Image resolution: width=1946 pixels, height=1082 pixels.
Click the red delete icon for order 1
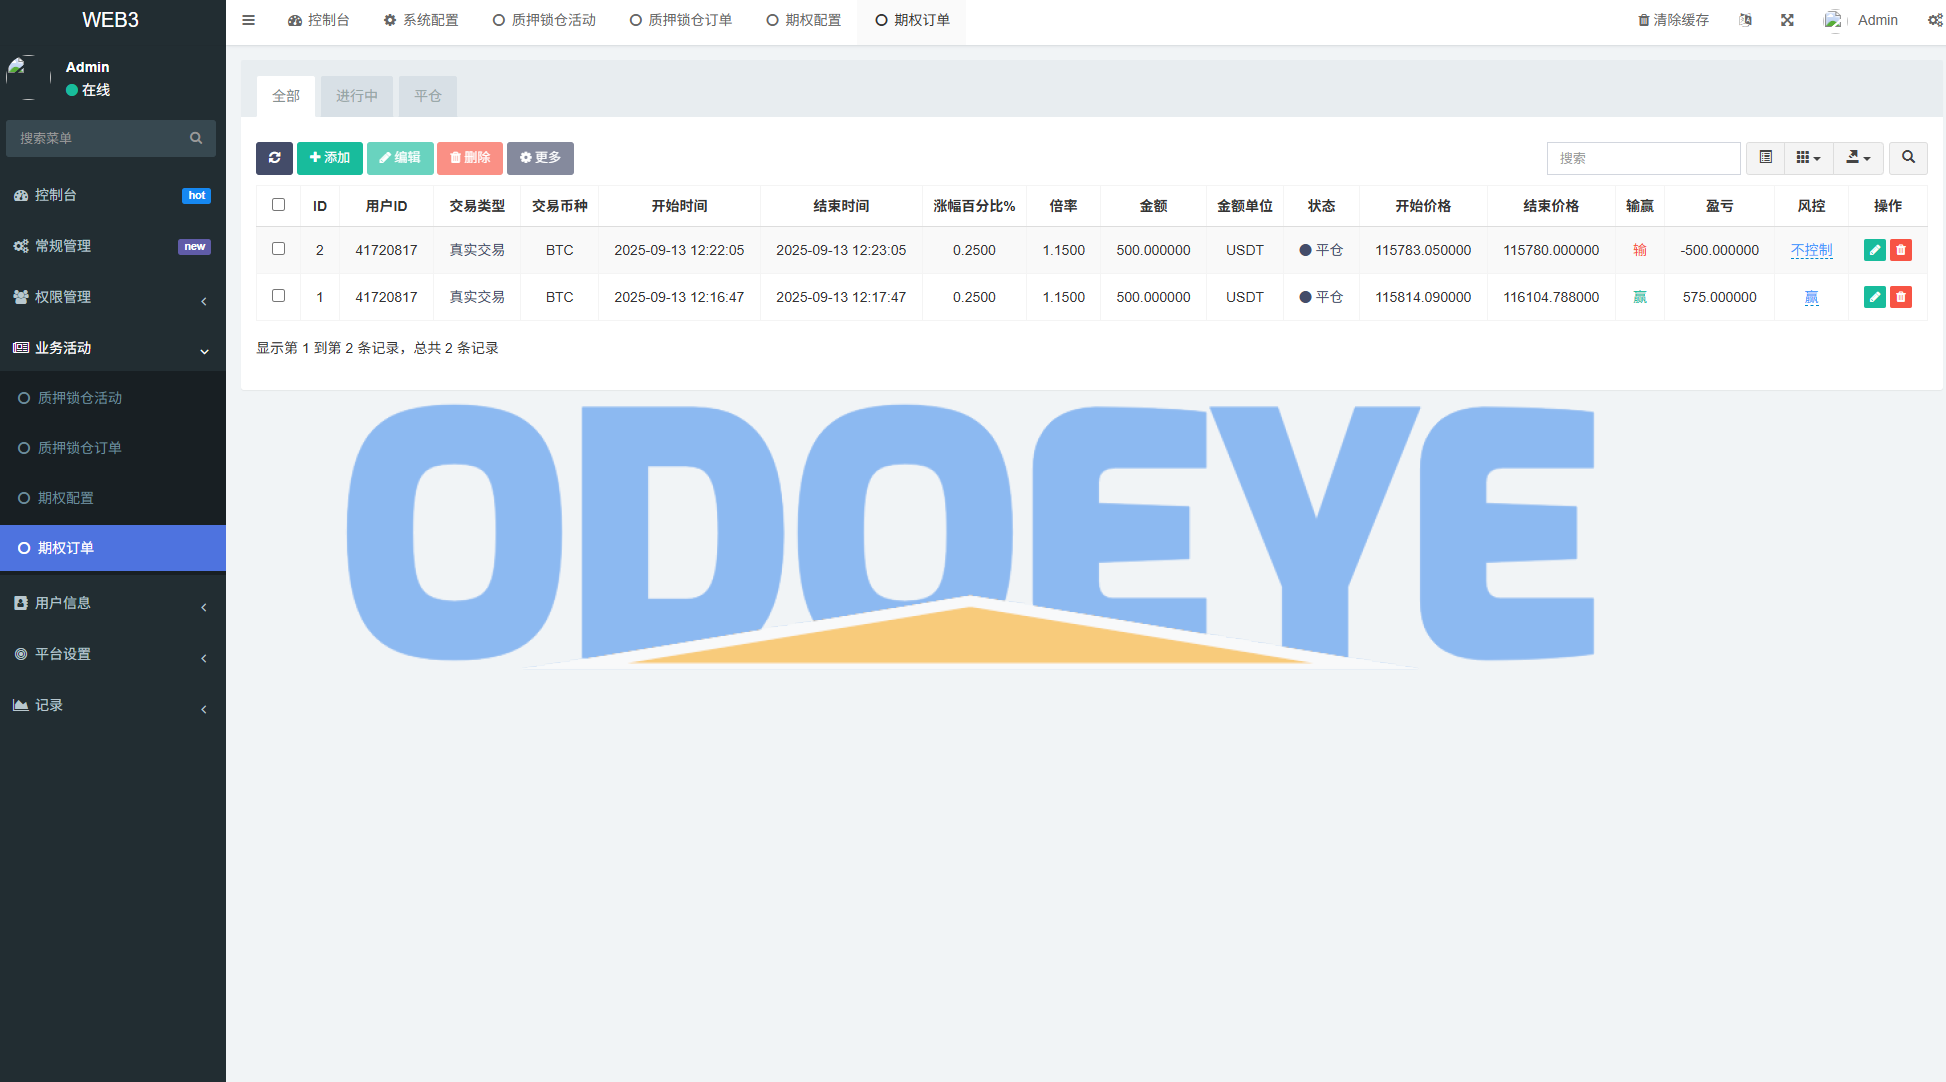coord(1901,297)
